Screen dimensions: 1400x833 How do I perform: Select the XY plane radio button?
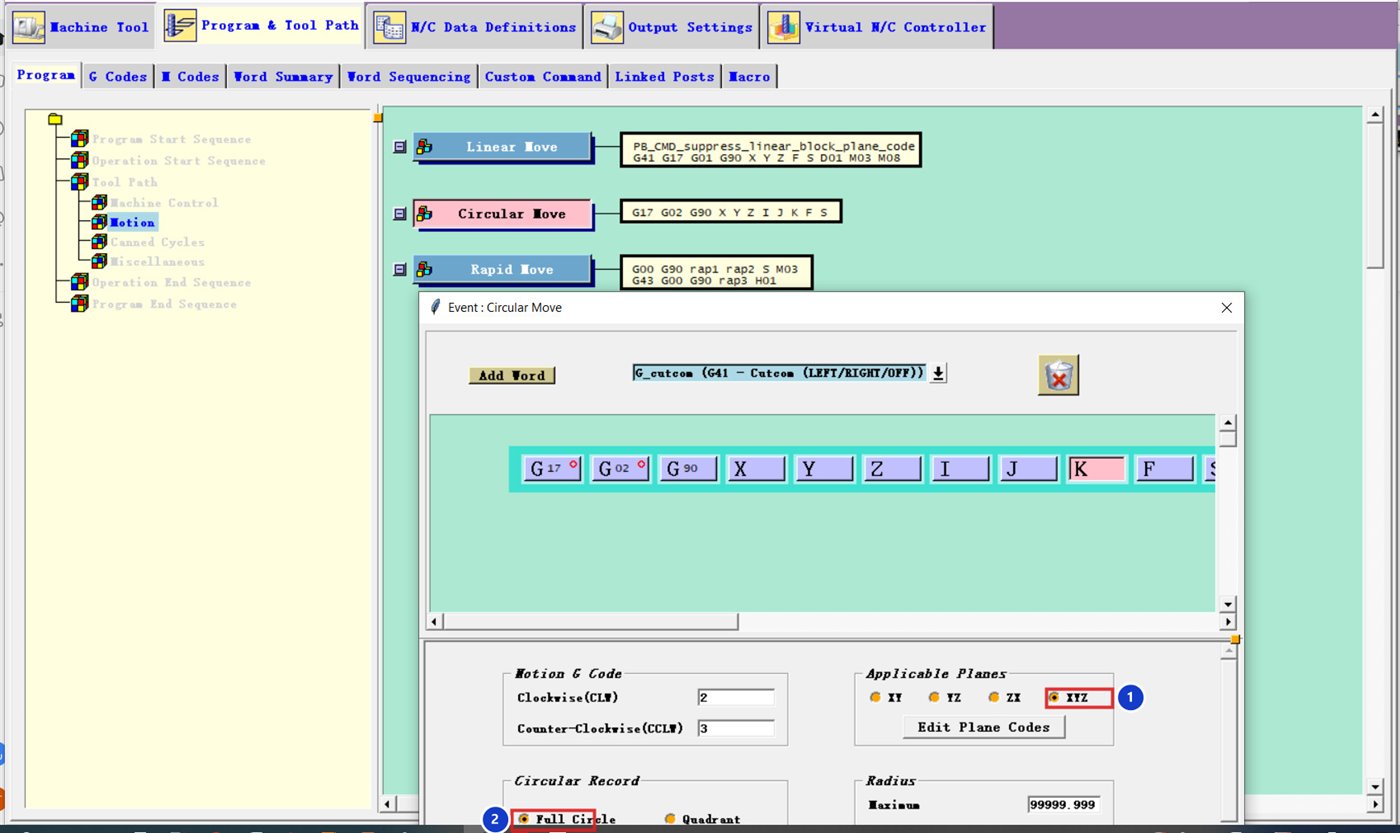(x=875, y=697)
